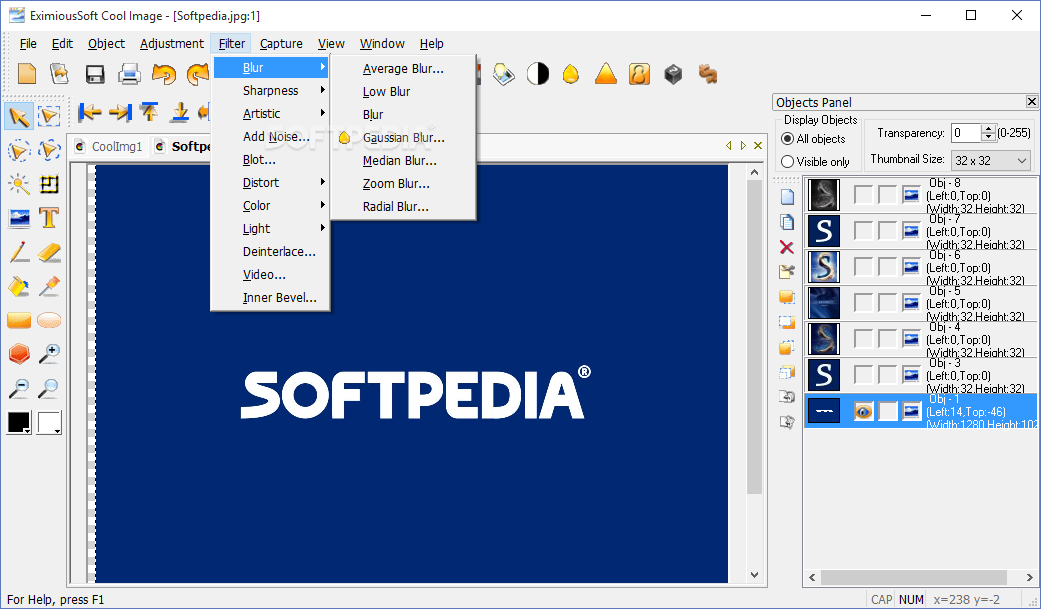Select the magic wand sparkle tool
The image size is (1041, 609).
(x=19, y=184)
